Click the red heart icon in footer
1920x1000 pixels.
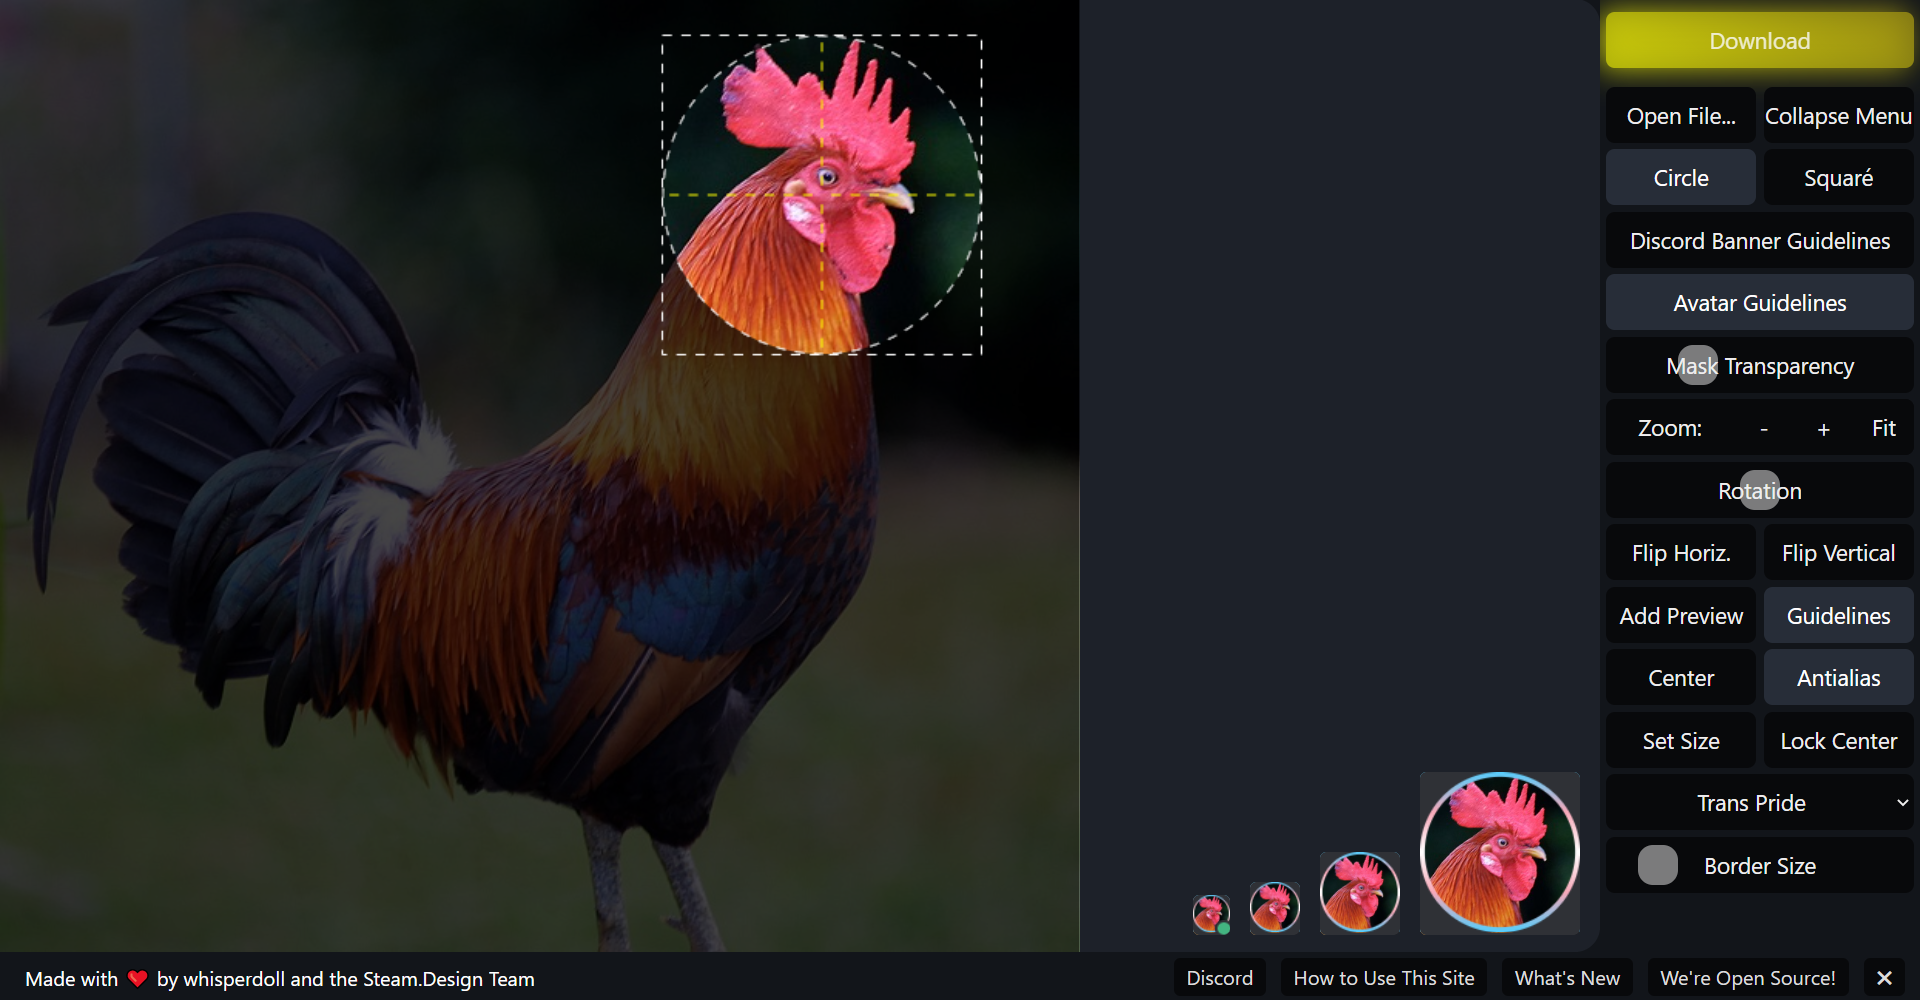pos(138,979)
